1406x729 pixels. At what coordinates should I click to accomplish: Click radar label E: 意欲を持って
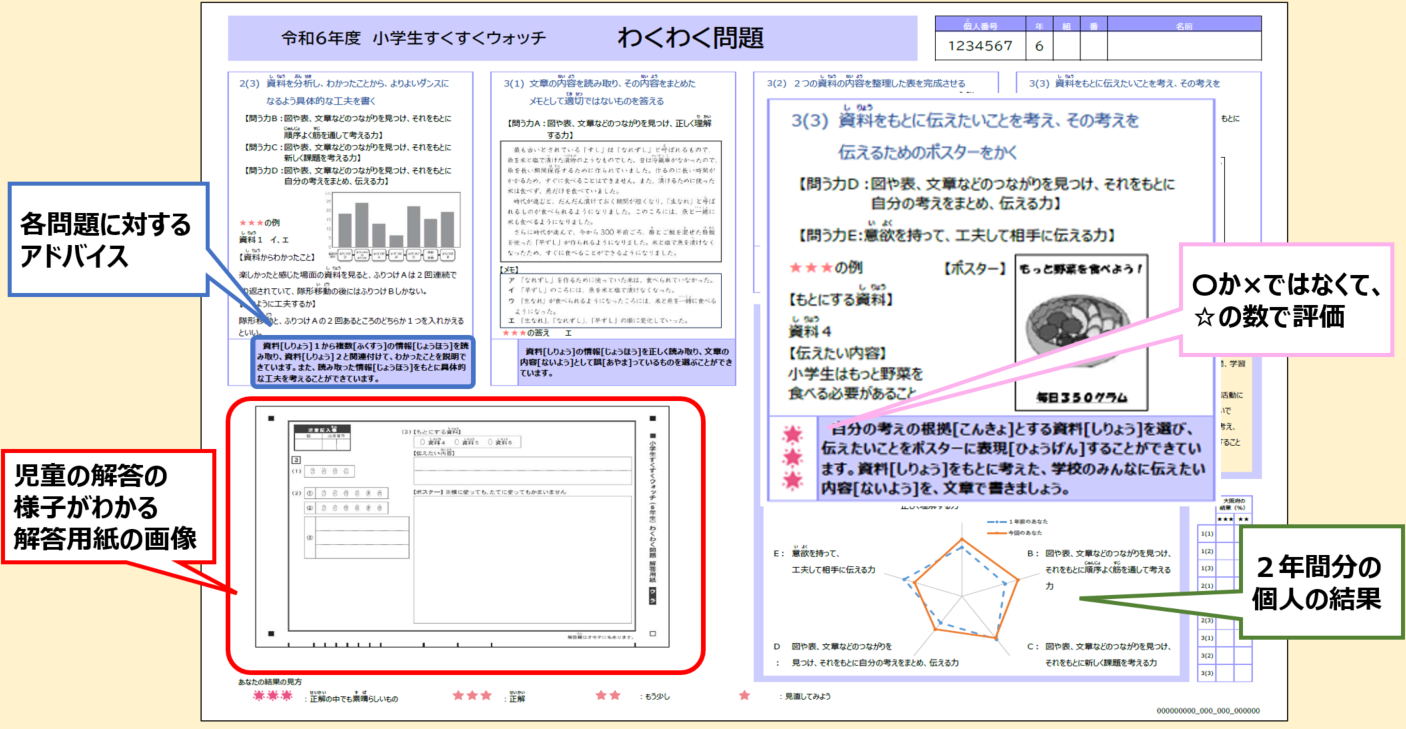[825, 560]
